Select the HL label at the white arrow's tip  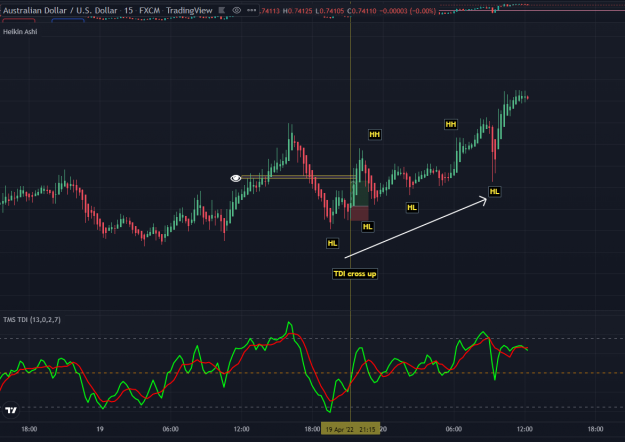pos(494,191)
